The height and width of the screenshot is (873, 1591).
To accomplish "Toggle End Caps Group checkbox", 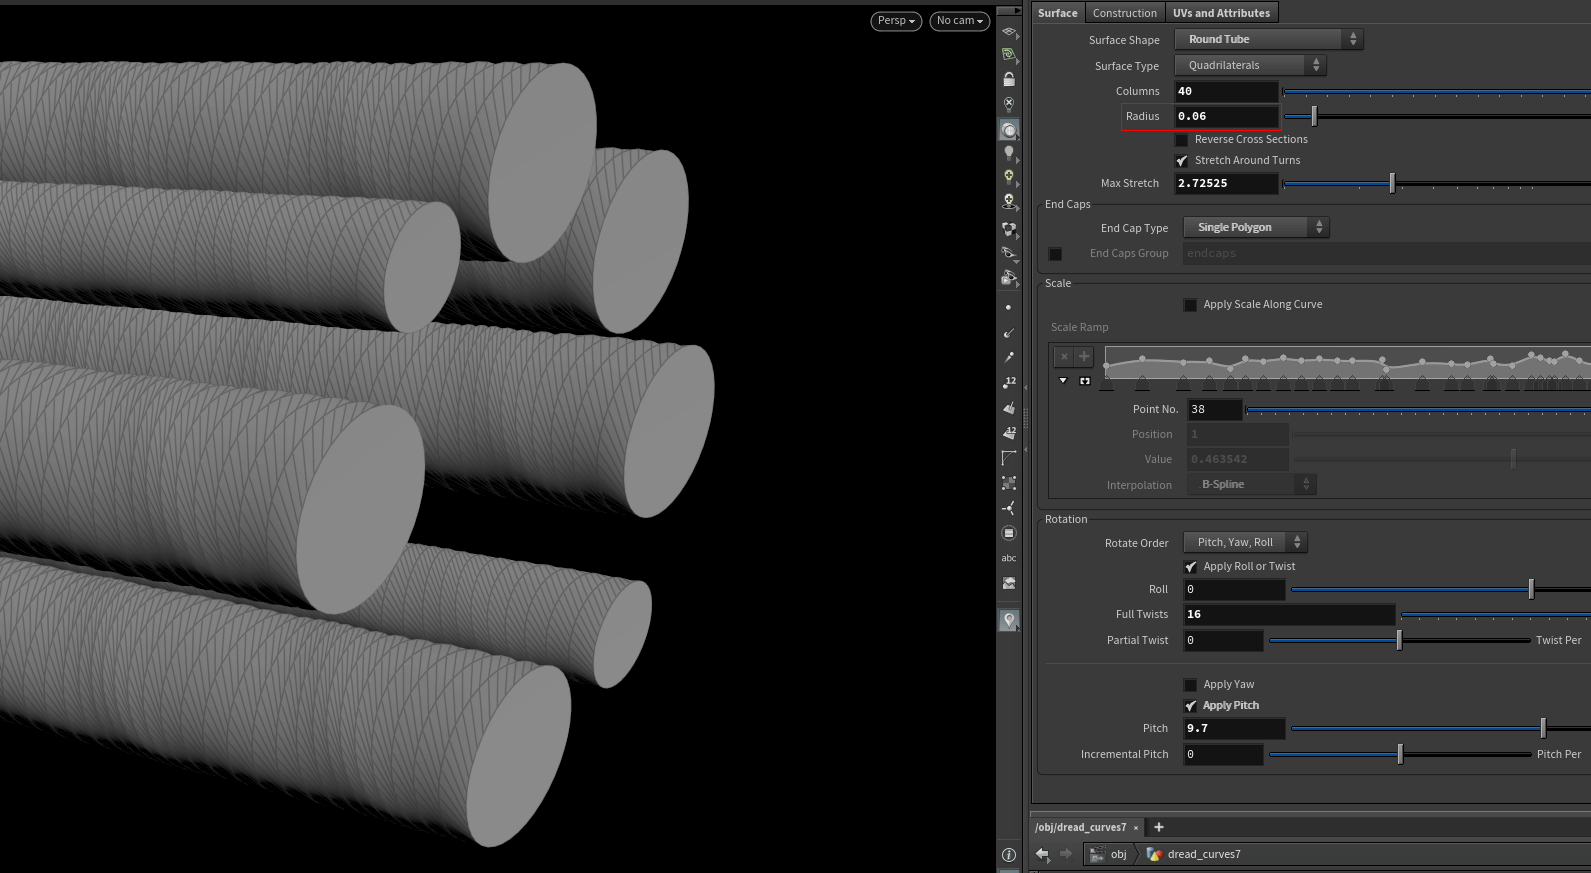I will tap(1055, 254).
